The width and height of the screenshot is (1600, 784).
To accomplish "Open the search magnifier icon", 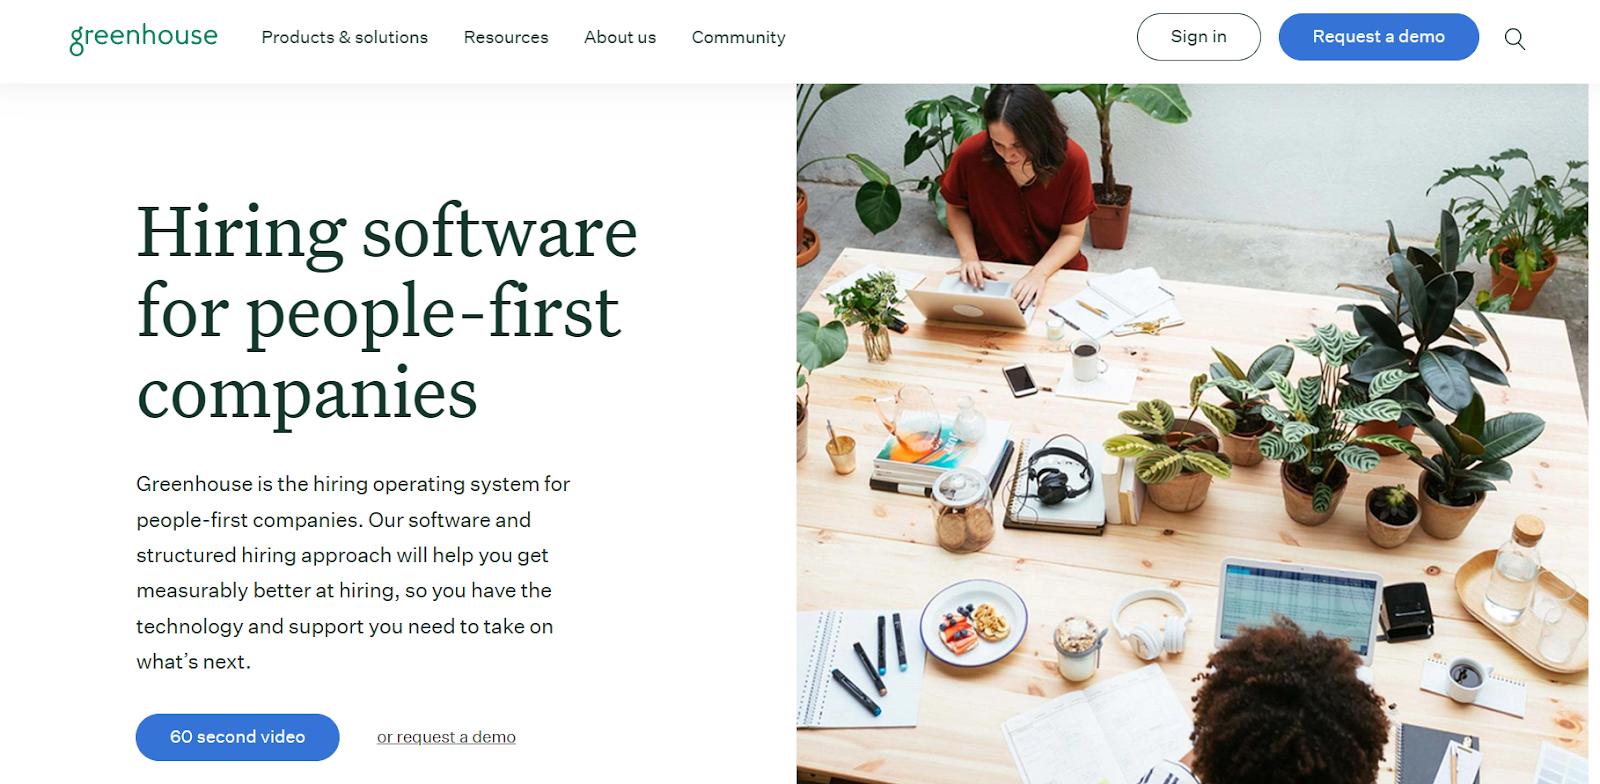I will [x=1515, y=38].
